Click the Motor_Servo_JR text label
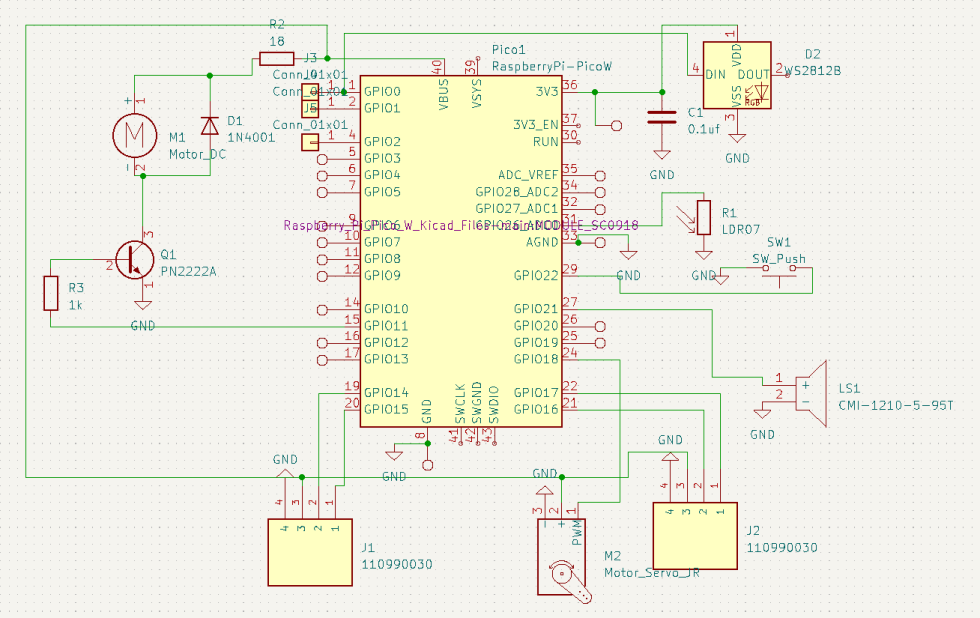 tap(650, 573)
